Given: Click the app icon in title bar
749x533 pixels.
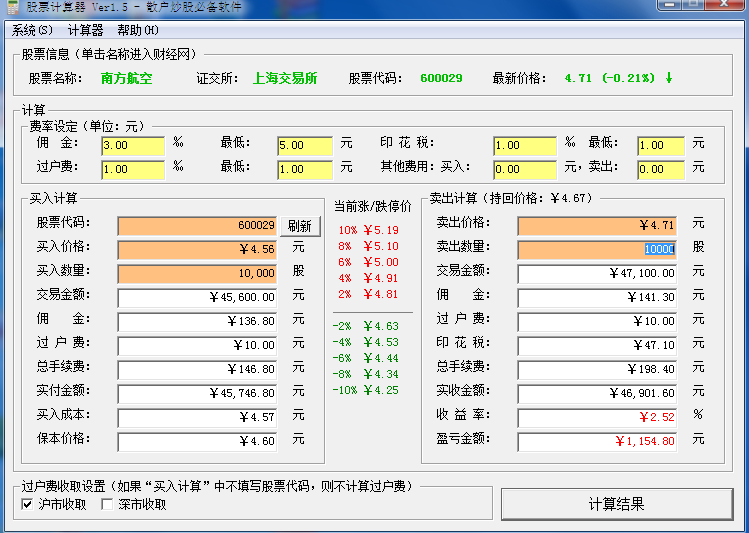Looking at the screenshot, I should point(12,8).
